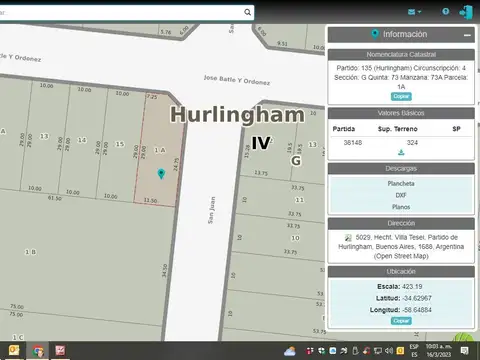Viewport: 480px width, 360px height.
Task: Download the DXF file link
Action: (x=401, y=195)
